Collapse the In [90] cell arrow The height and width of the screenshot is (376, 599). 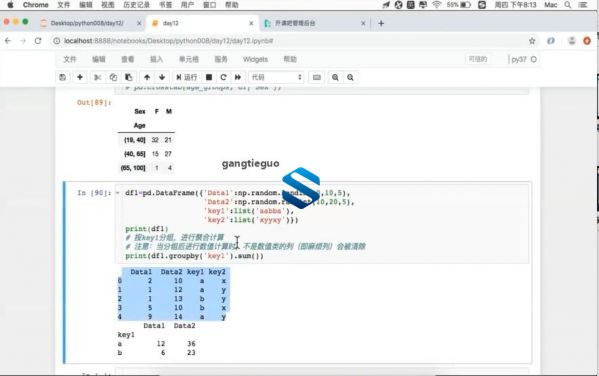[x=118, y=193]
